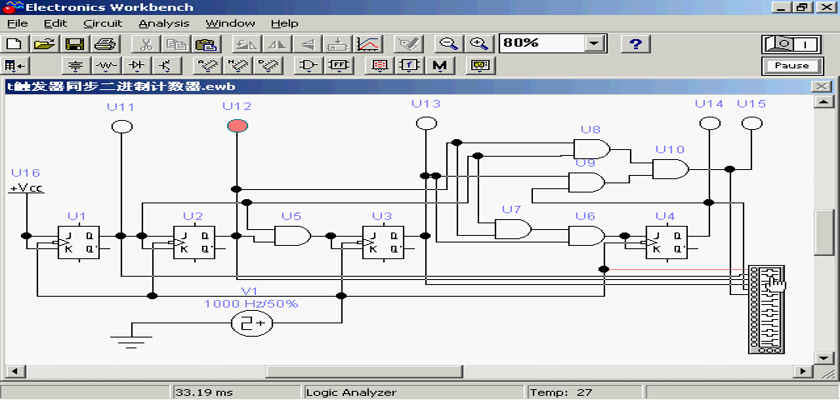Click the Create Subcircuit icon
Screen dimensions: 840x400
click(338, 44)
